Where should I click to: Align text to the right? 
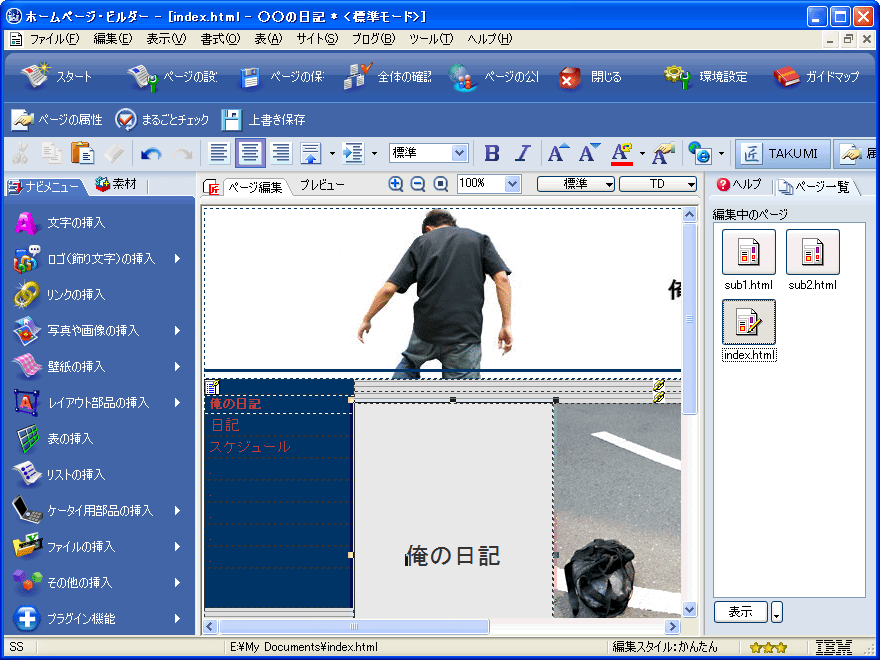point(281,153)
